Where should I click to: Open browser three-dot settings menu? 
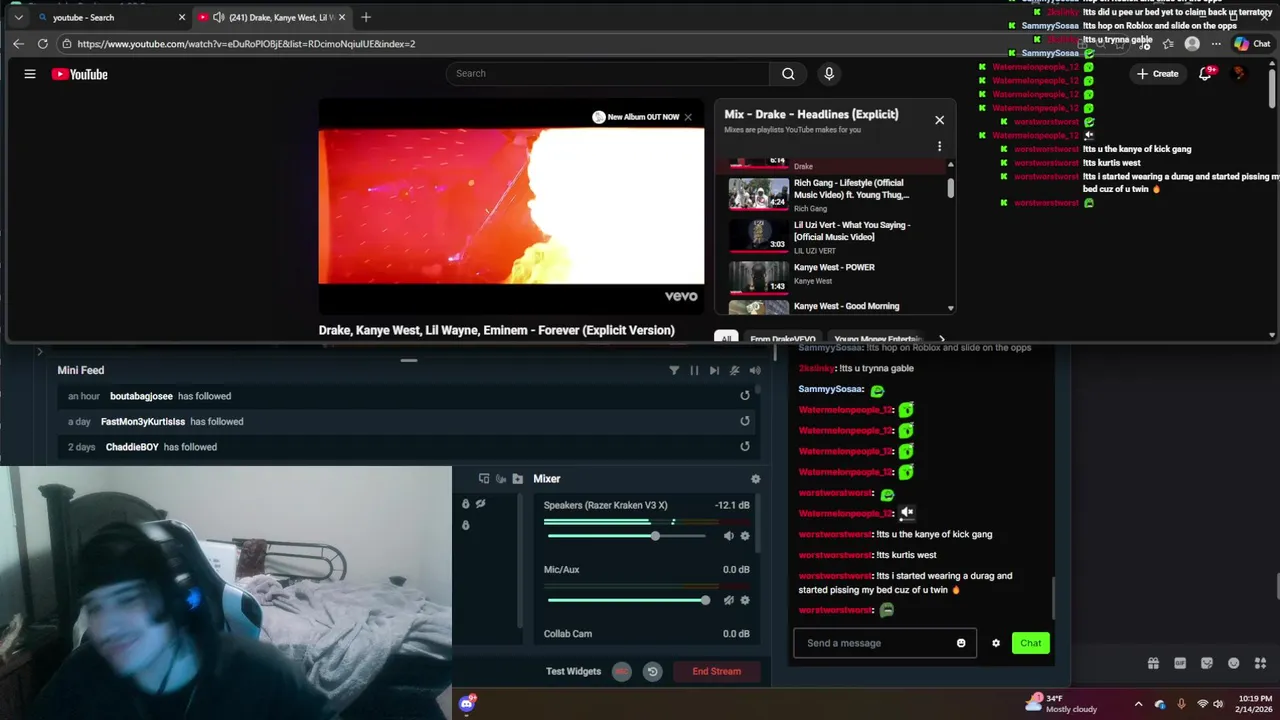1216,44
